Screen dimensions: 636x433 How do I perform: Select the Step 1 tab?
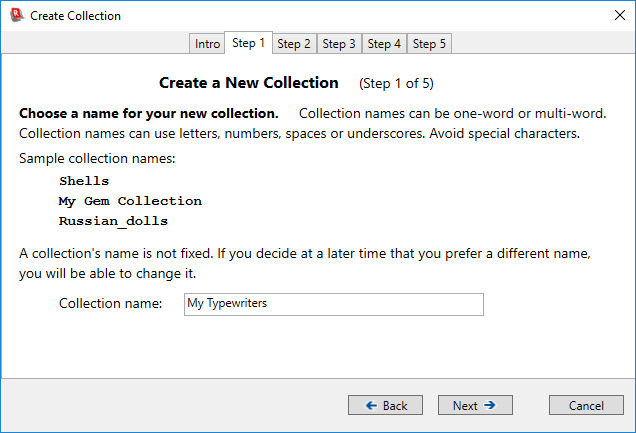(x=249, y=43)
